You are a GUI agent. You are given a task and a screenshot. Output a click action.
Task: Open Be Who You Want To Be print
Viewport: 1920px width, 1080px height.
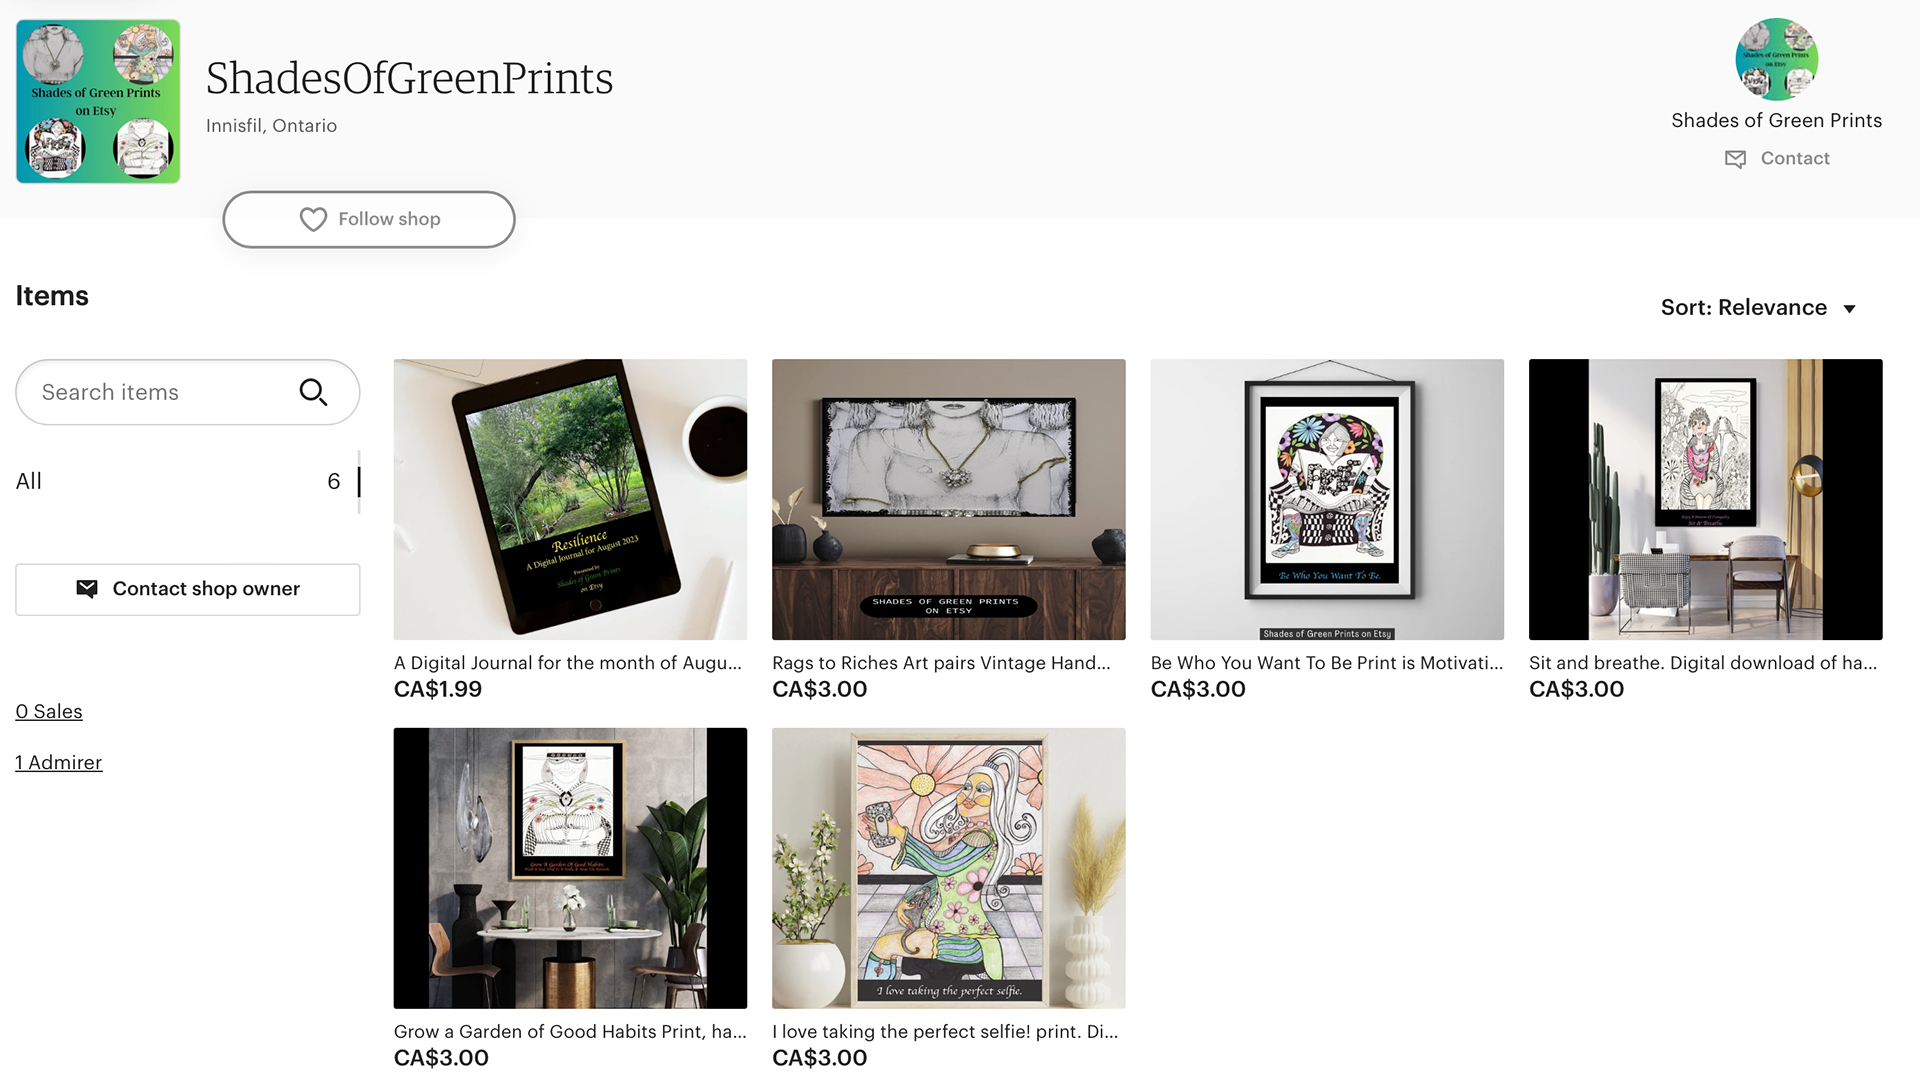click(x=1327, y=499)
